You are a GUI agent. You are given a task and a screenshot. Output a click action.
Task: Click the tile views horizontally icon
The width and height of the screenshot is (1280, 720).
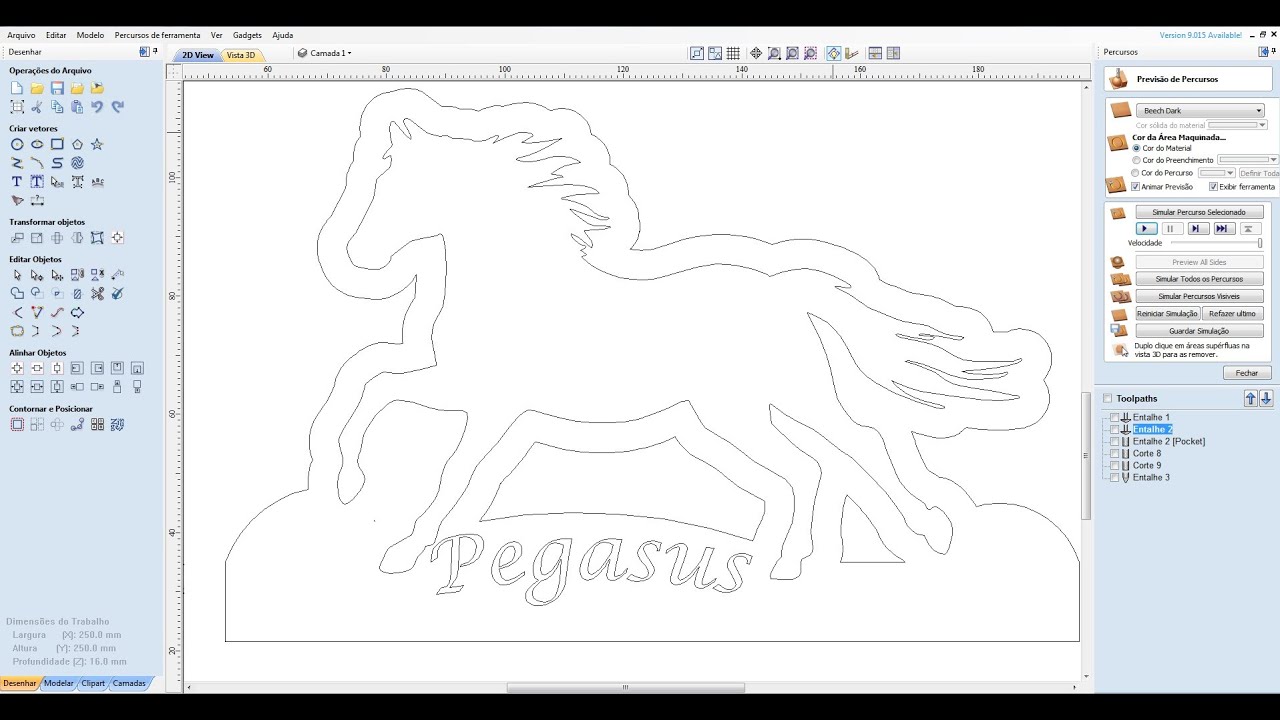pos(875,54)
